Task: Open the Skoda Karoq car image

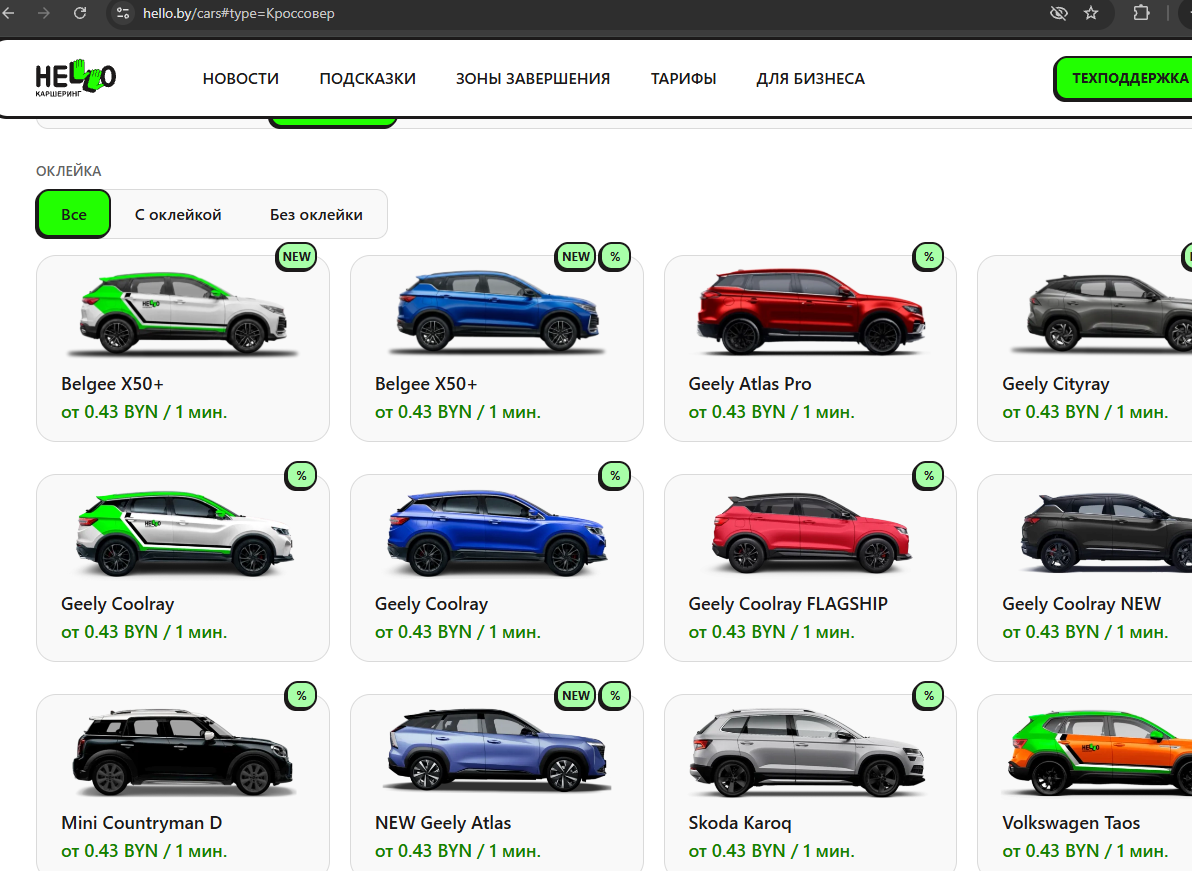Action: [x=808, y=753]
